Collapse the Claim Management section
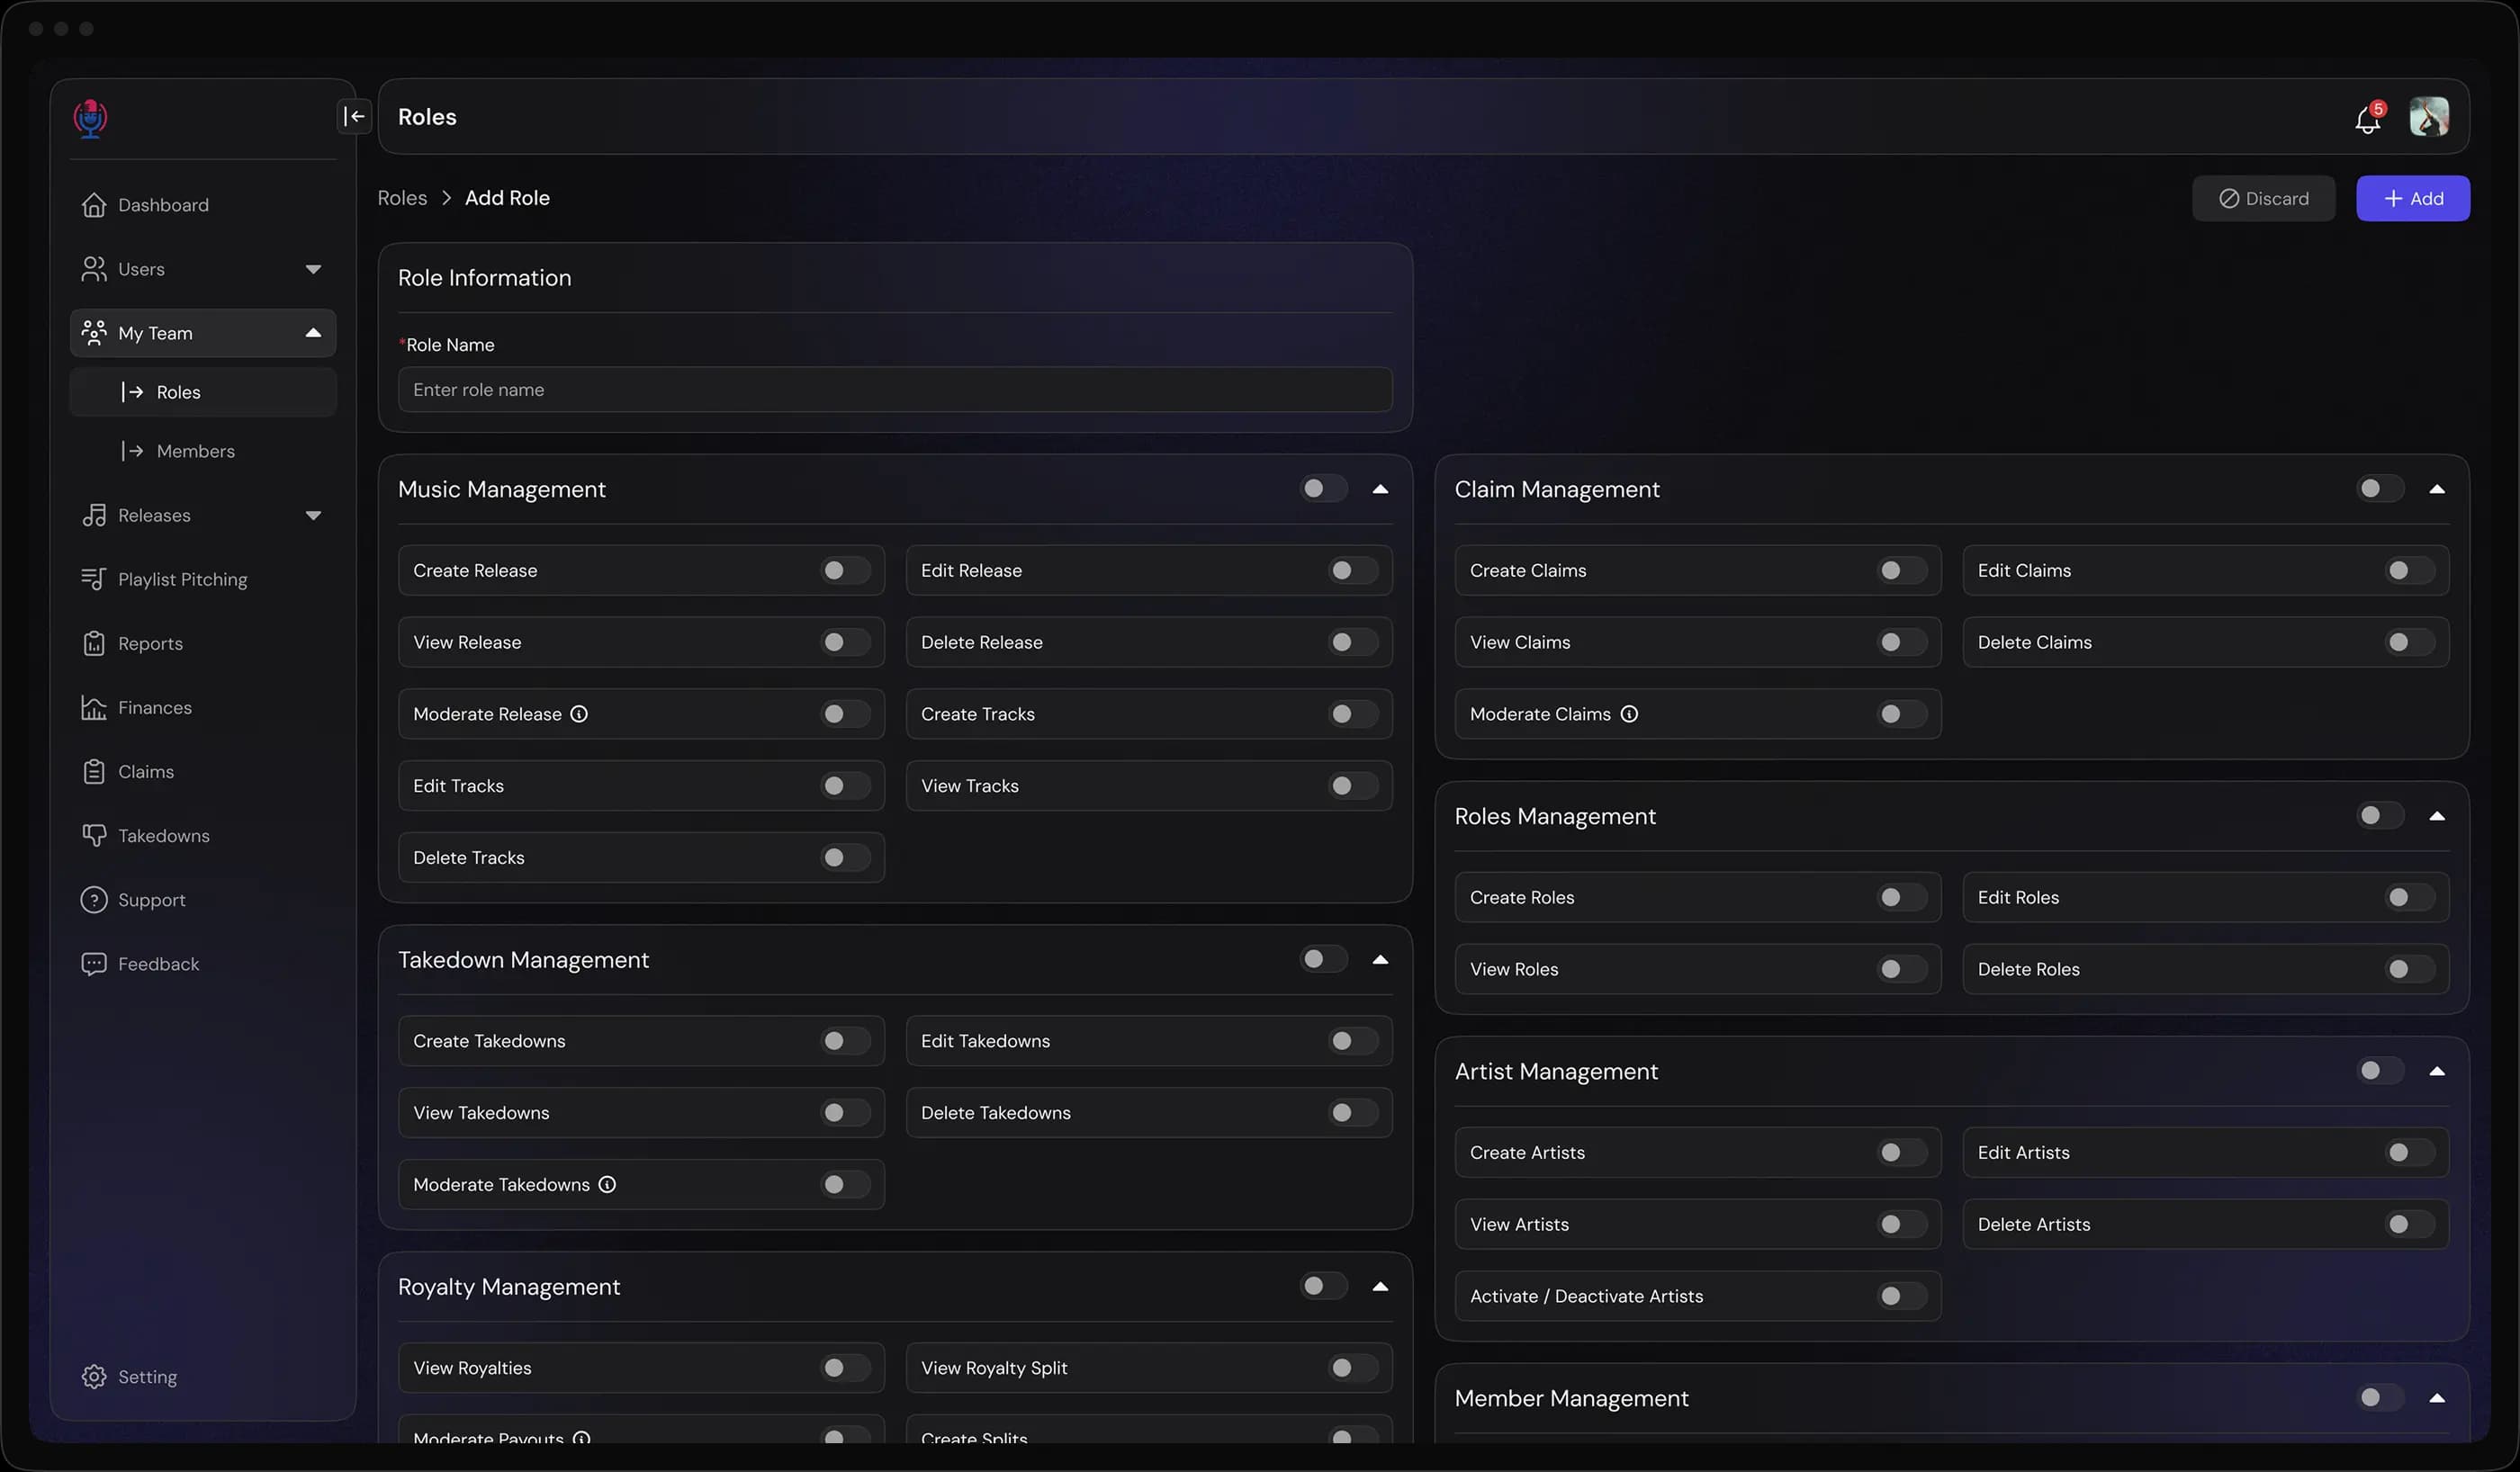2520x1472 pixels. (2437, 489)
